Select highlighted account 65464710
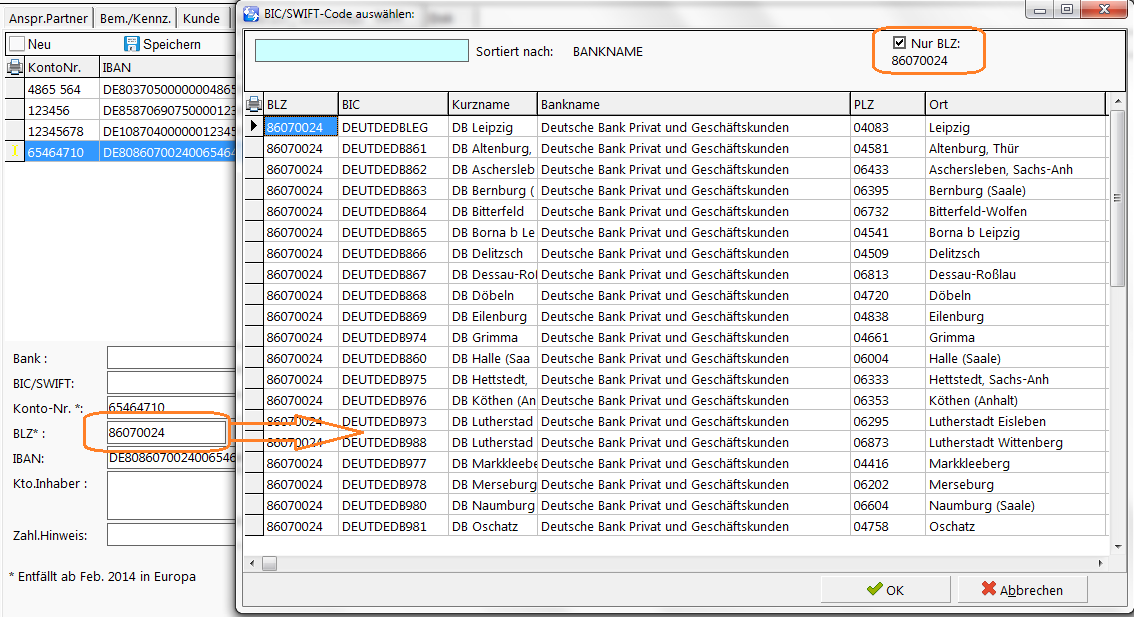The width and height of the screenshot is (1134, 617). (131, 152)
